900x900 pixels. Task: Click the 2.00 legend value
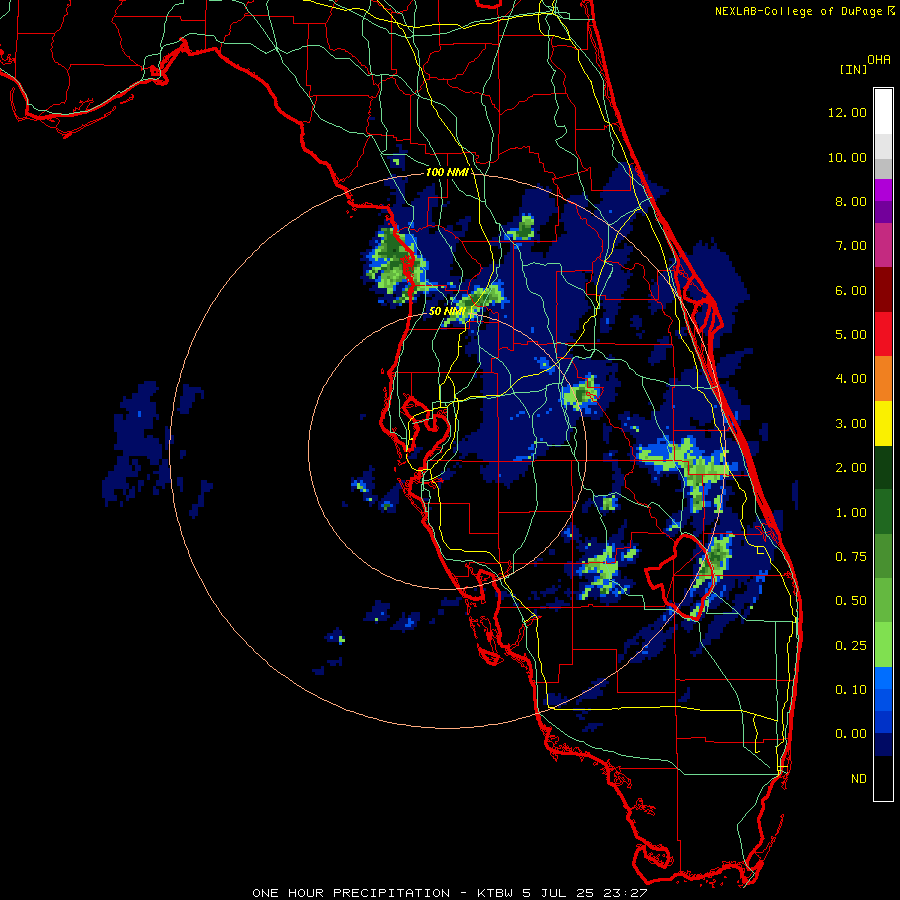(x=851, y=468)
